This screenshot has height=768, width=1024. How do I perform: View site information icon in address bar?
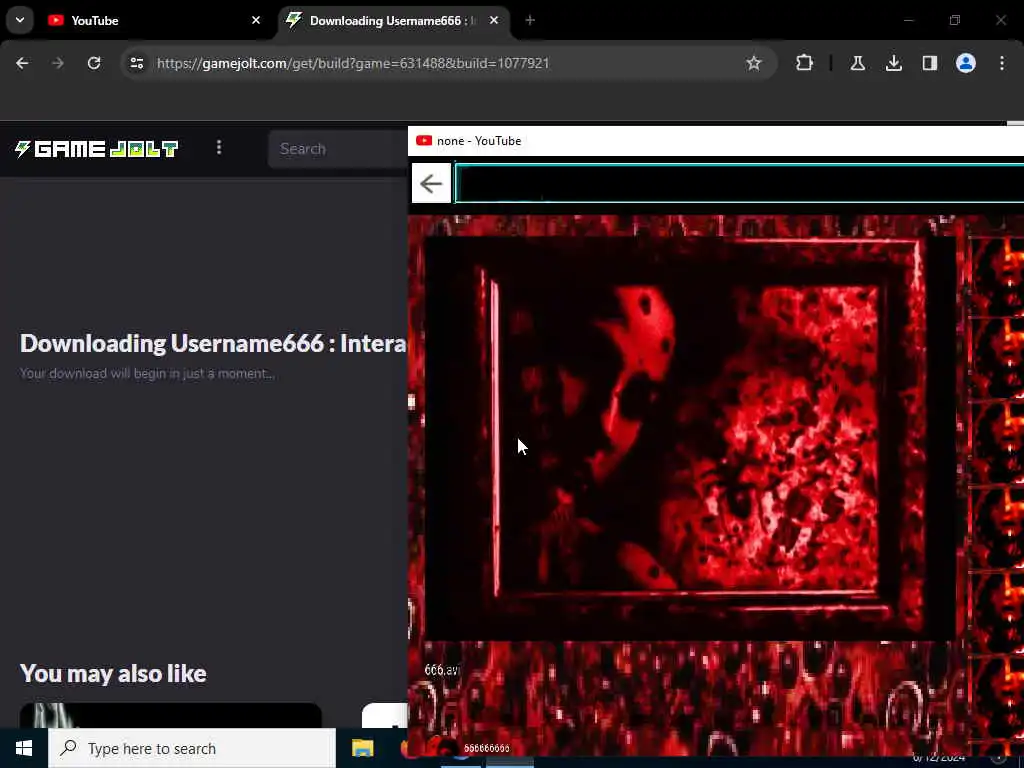tap(136, 63)
